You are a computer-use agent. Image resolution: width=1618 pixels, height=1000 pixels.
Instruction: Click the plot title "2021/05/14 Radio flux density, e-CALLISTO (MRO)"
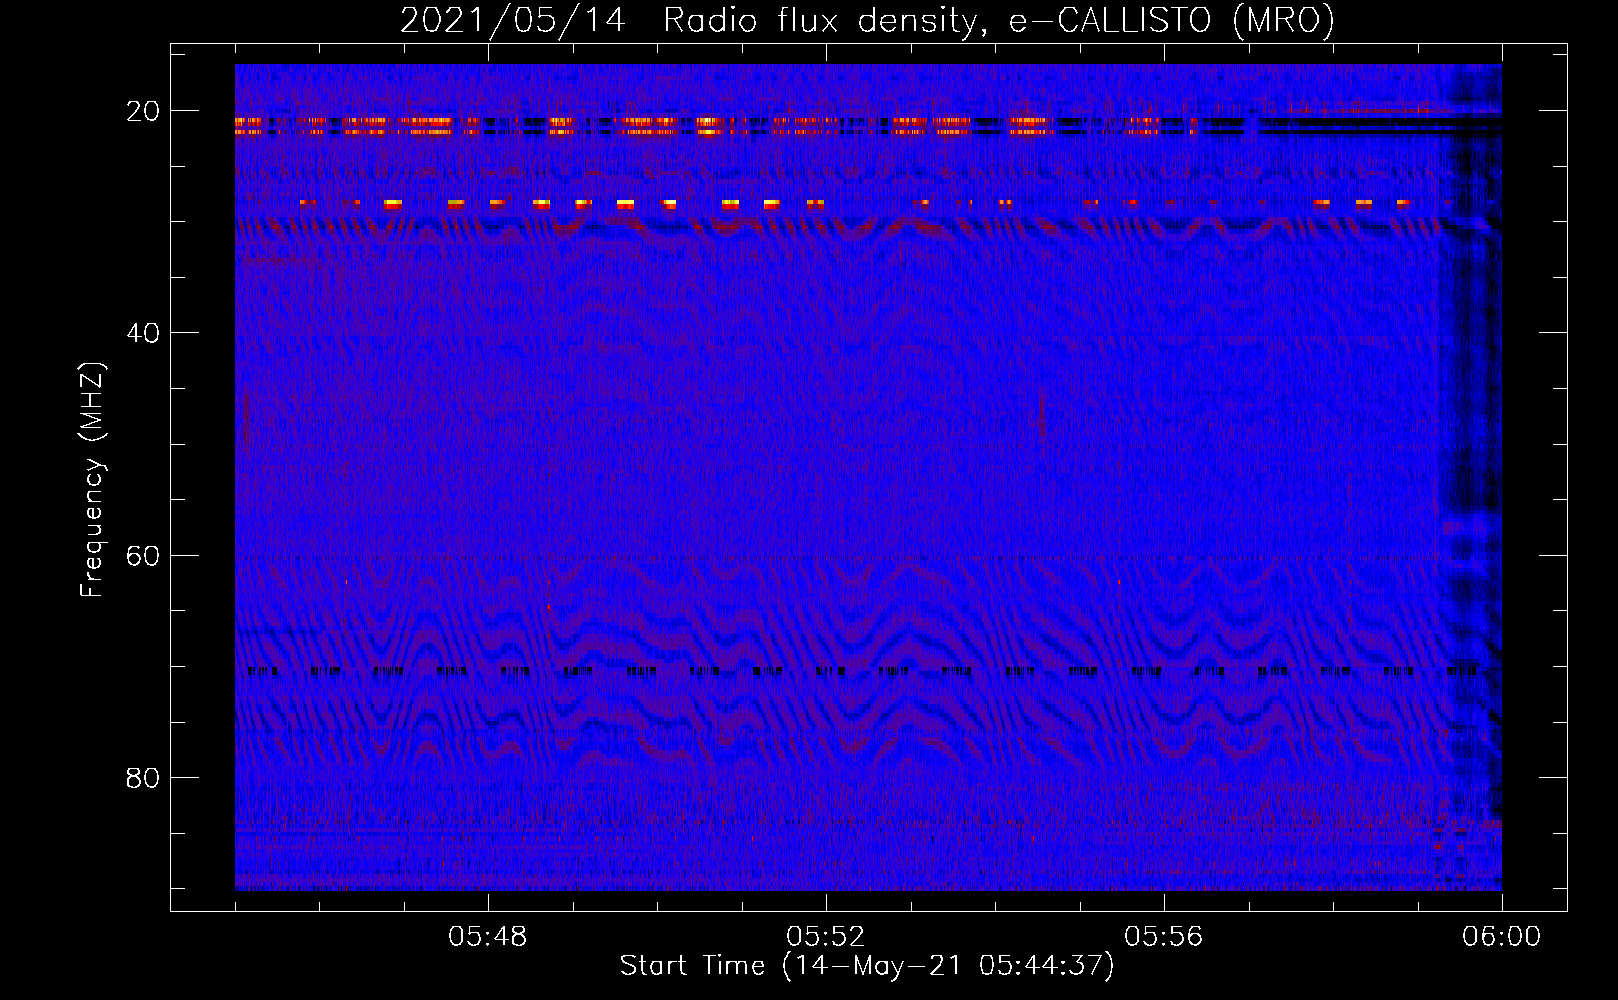[867, 20]
